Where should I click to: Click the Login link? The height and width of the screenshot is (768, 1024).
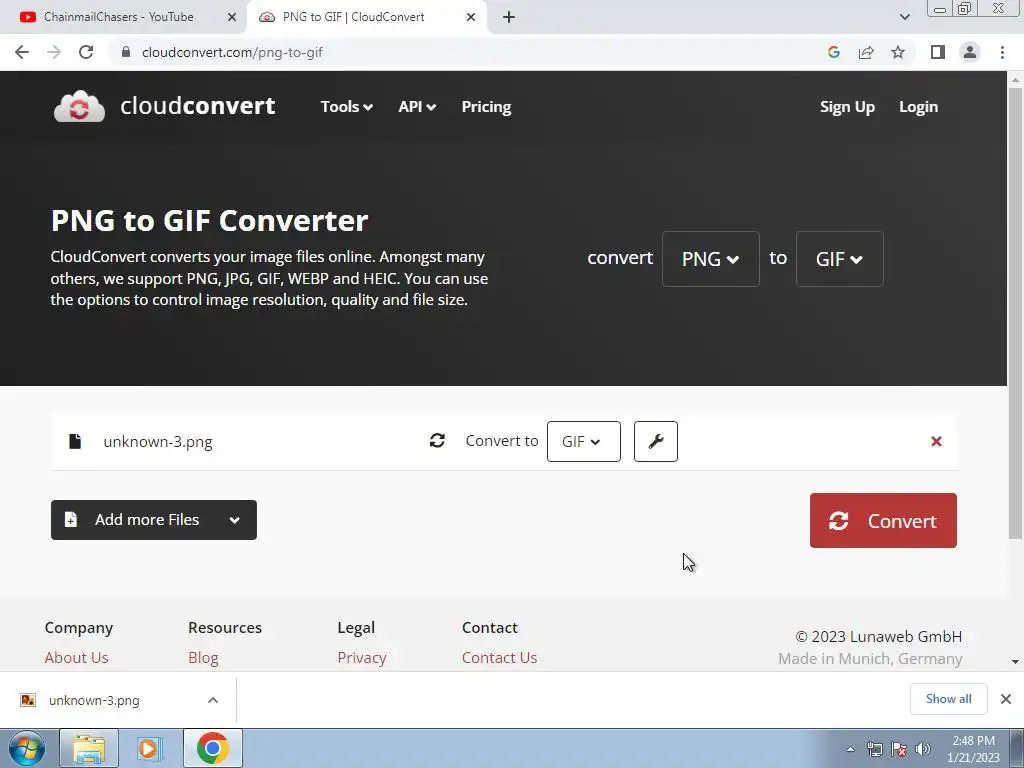pyautogui.click(x=918, y=106)
